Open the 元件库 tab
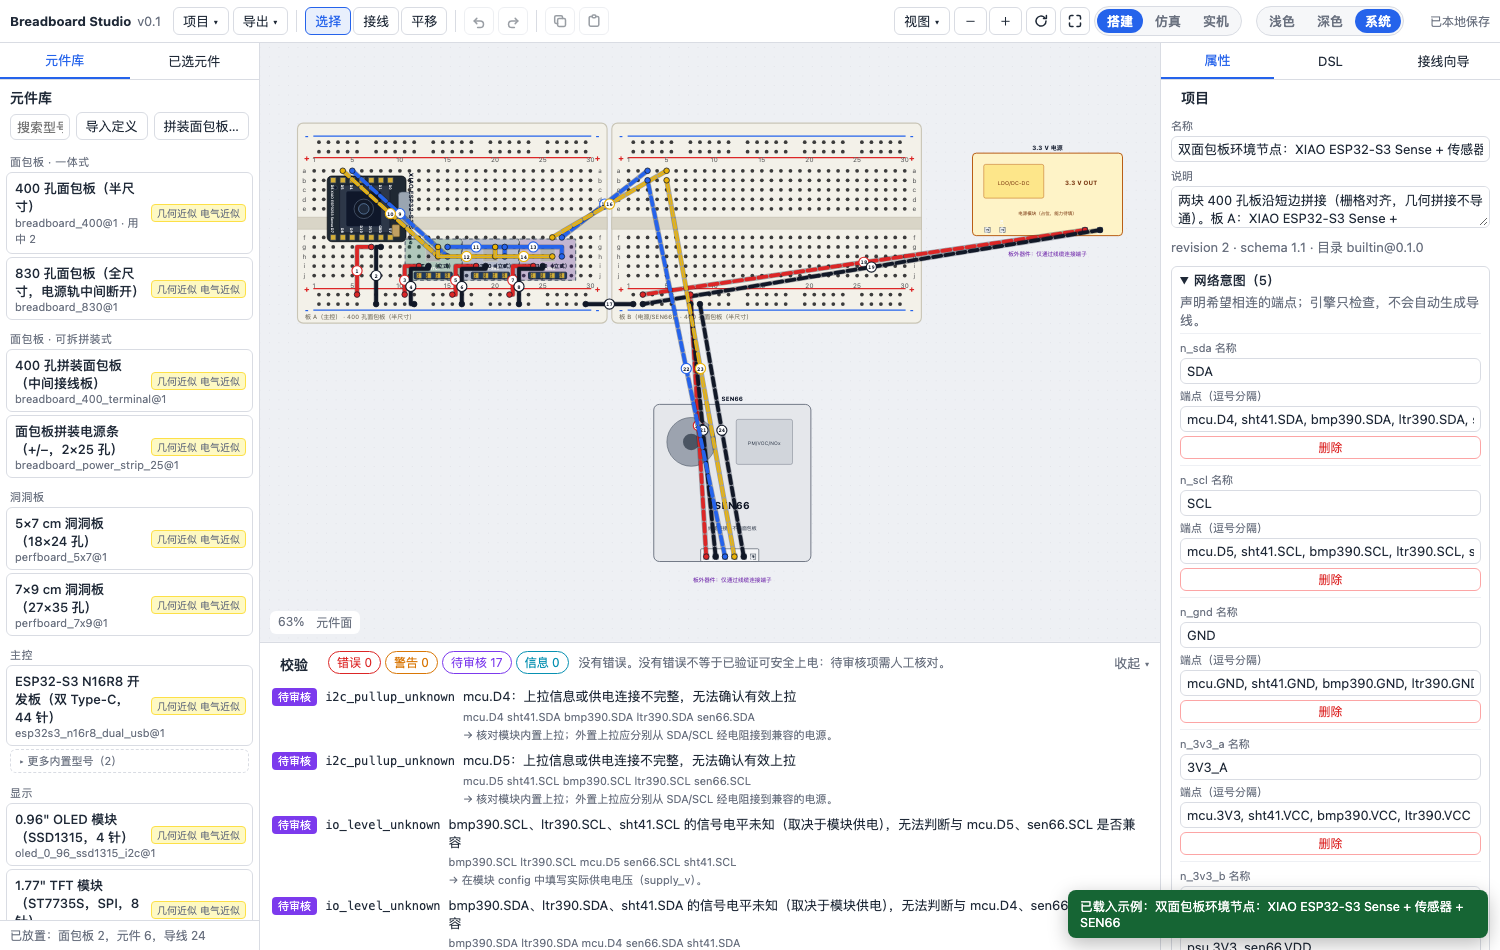 click(x=65, y=61)
